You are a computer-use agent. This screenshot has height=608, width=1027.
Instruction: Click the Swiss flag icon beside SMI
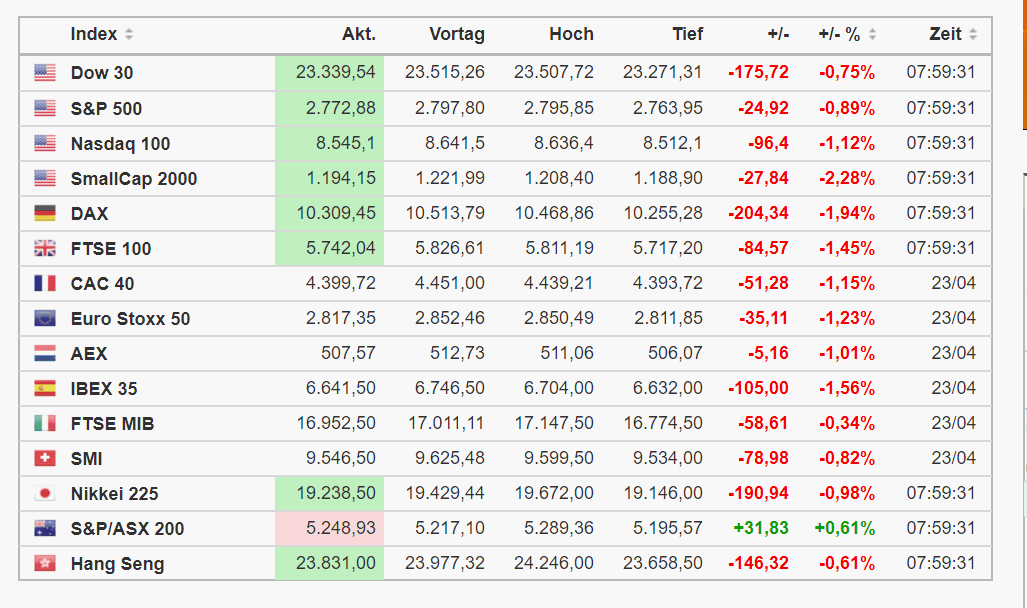click(45, 458)
